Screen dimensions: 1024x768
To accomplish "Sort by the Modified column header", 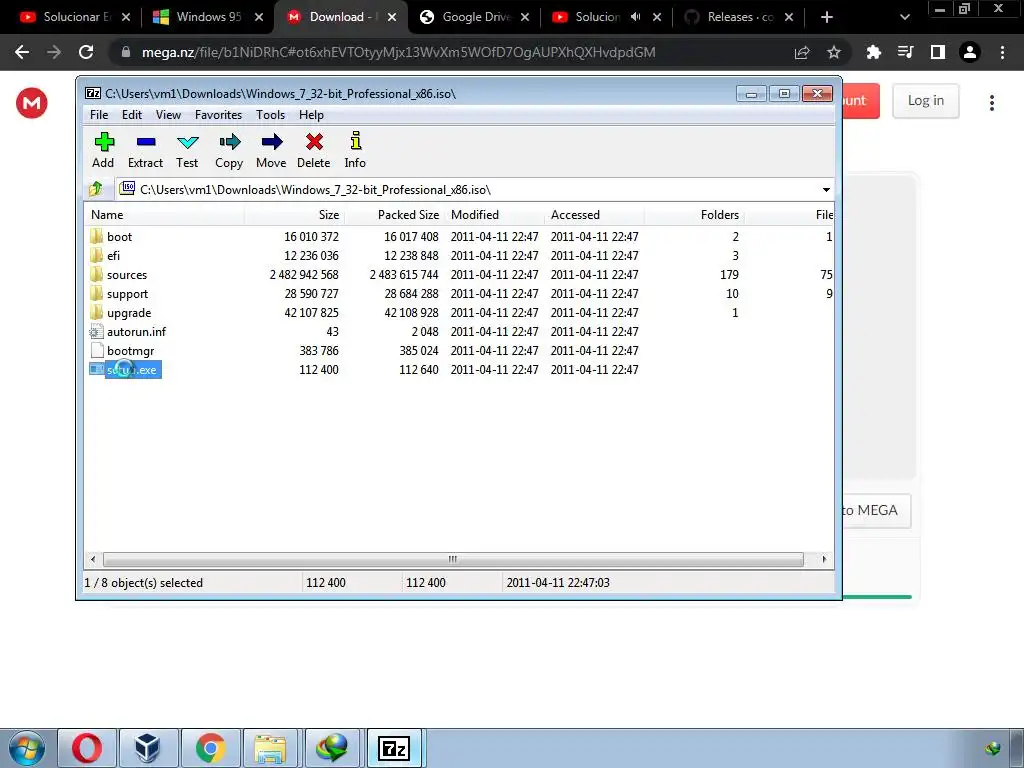I will point(494,215).
